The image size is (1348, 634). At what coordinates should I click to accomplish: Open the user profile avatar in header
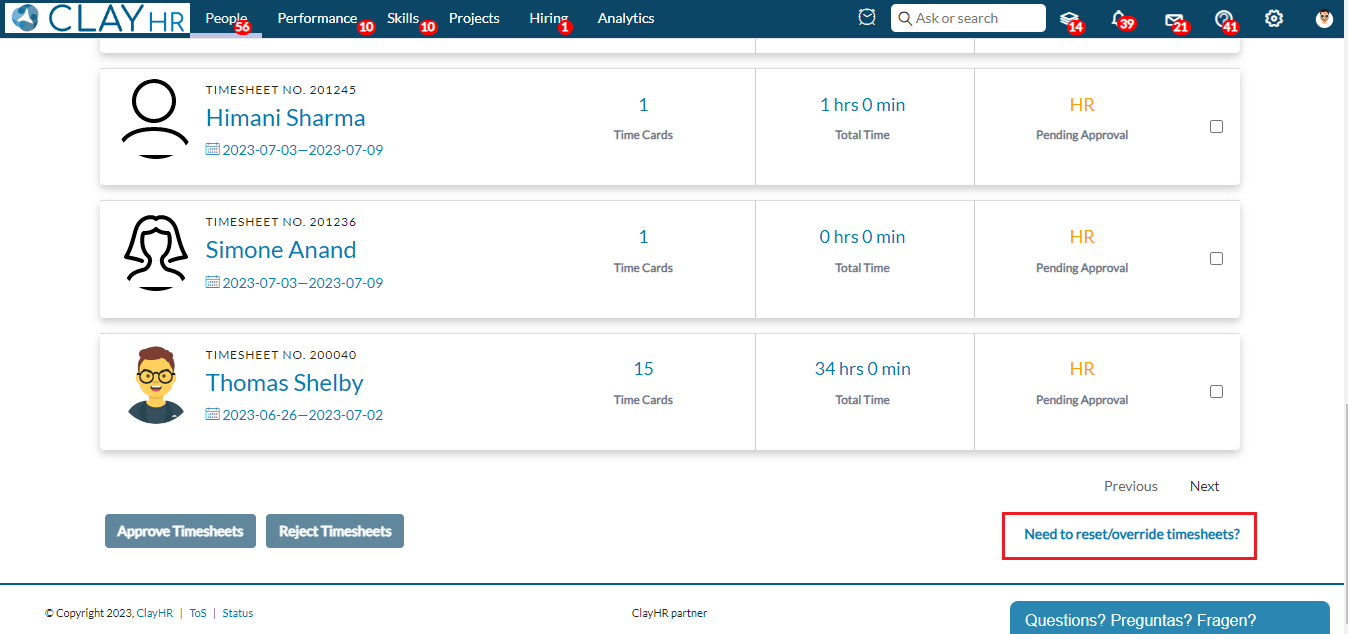coord(1324,18)
